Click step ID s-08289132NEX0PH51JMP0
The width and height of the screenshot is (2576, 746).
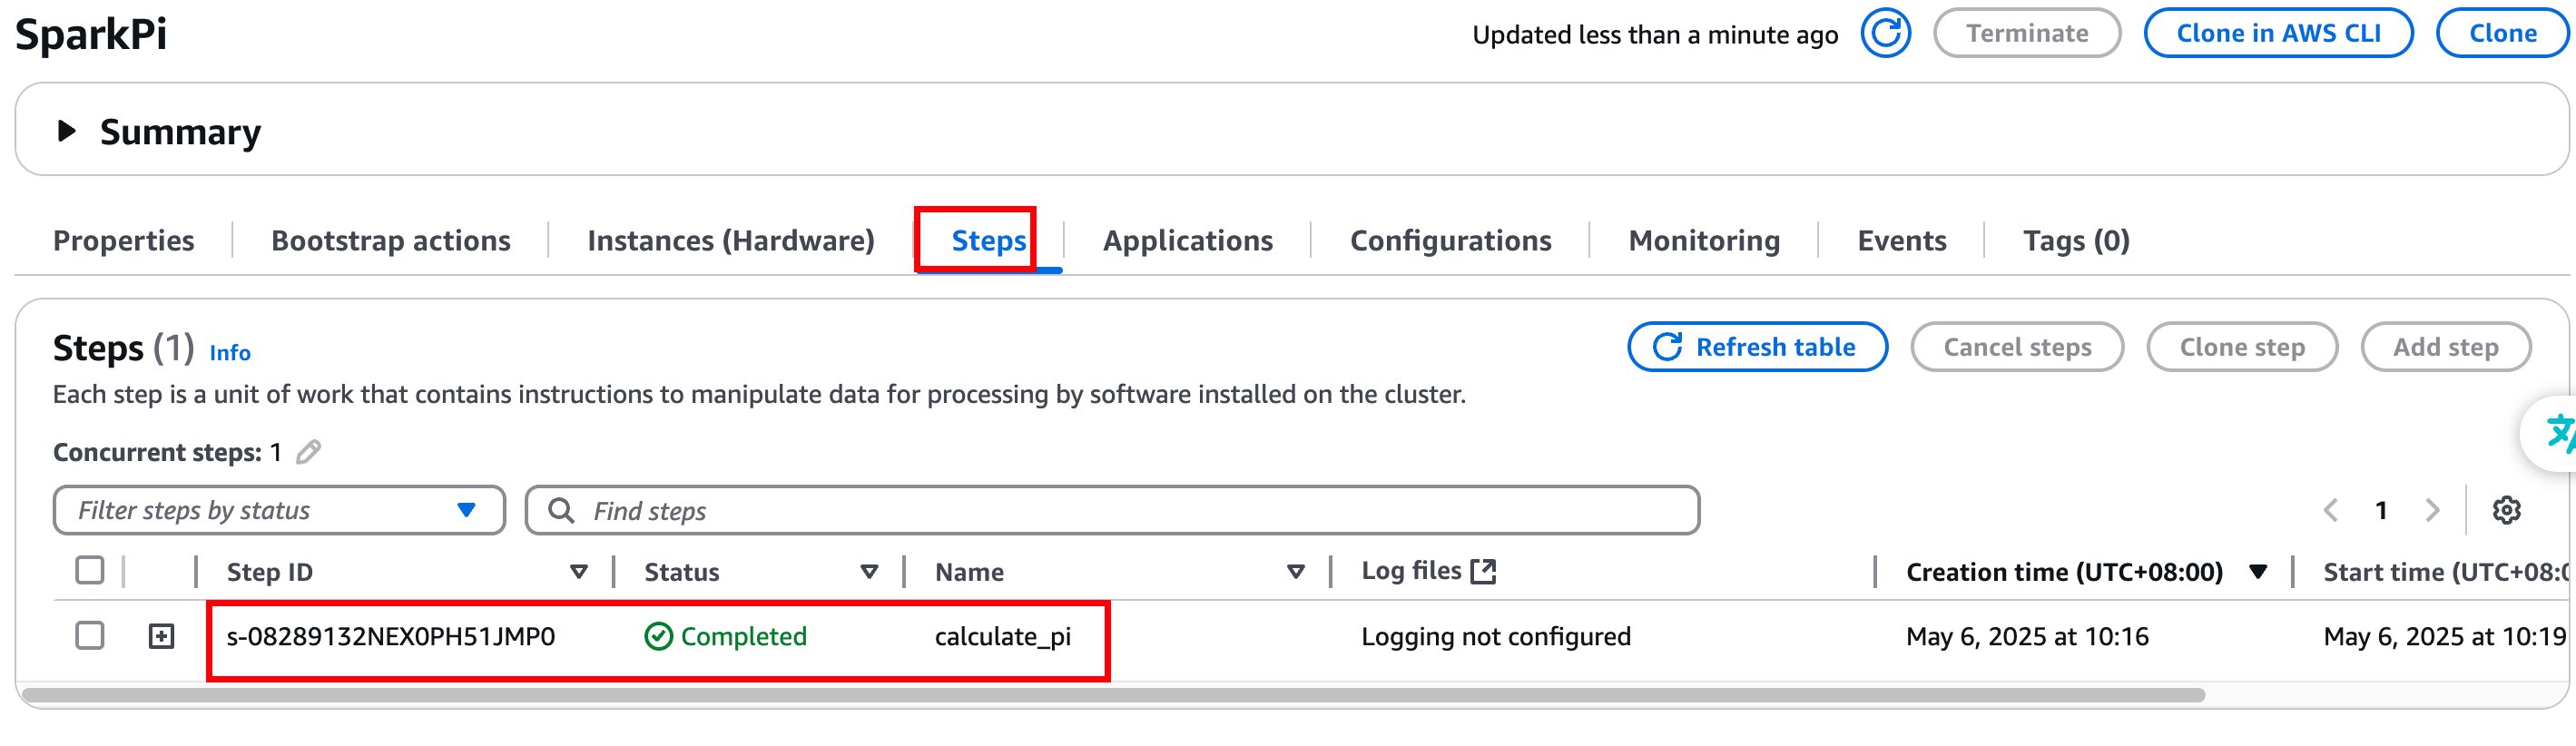coord(390,636)
